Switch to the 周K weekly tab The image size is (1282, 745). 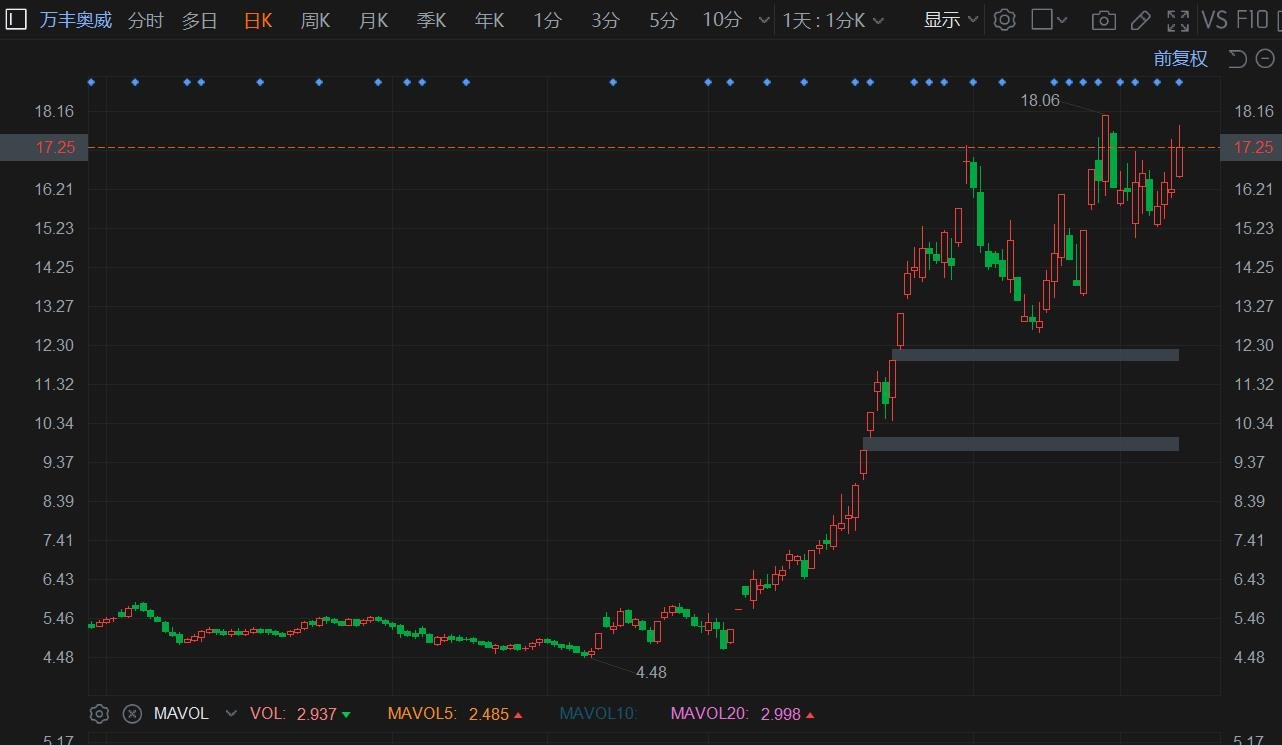(x=315, y=20)
